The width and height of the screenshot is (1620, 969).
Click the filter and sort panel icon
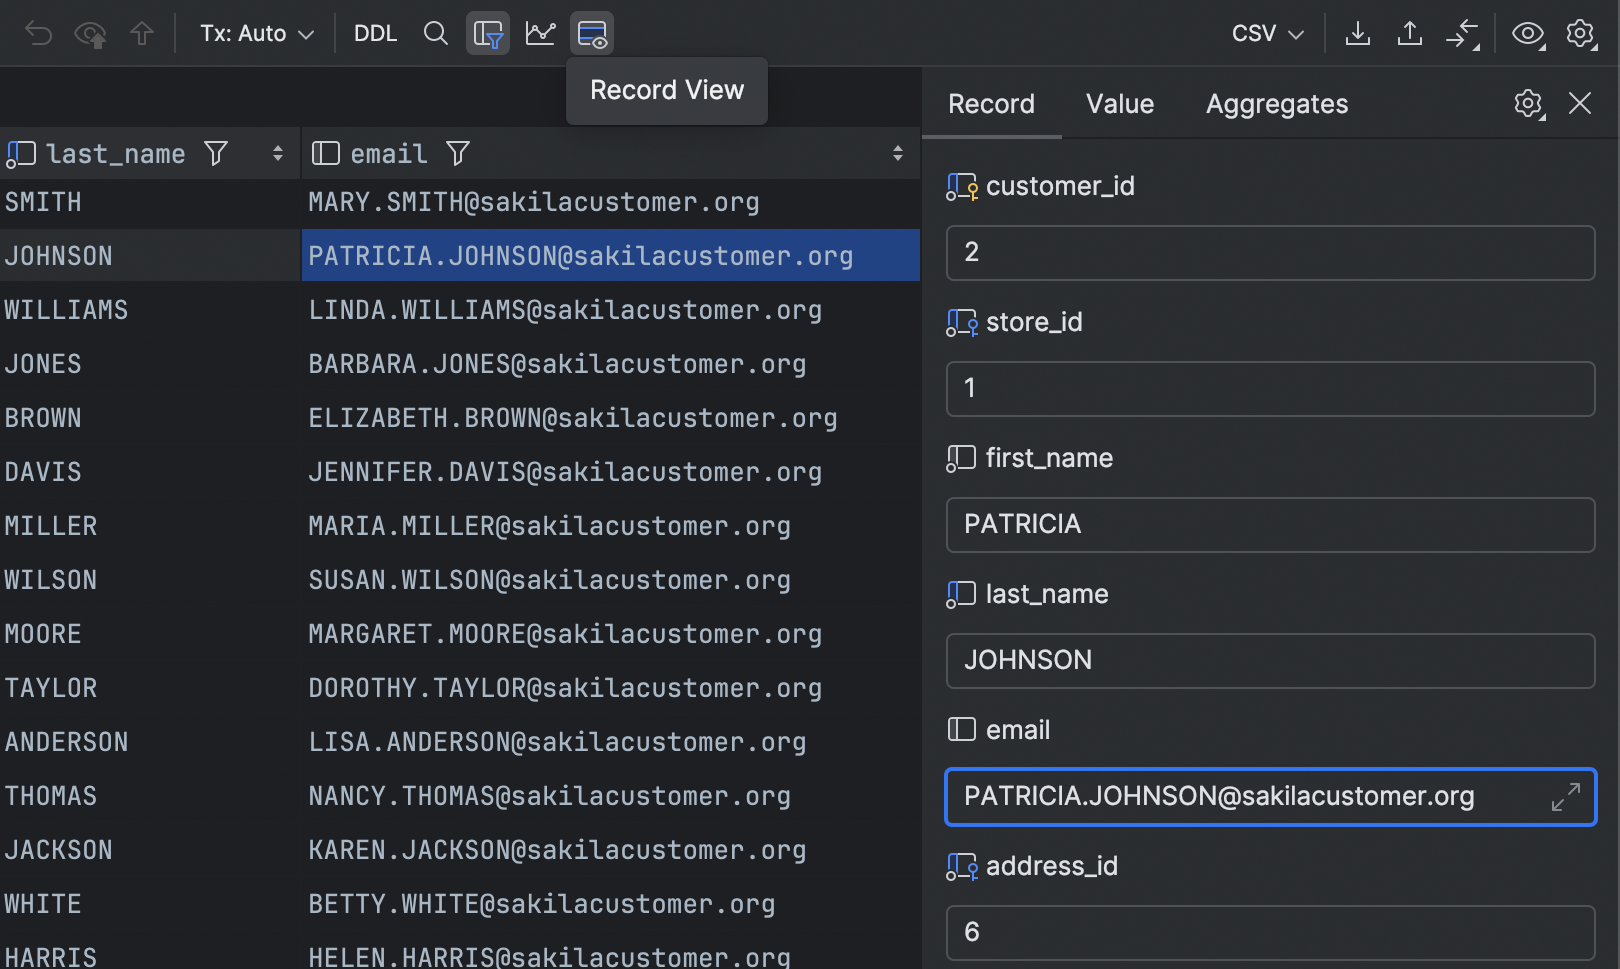(488, 33)
